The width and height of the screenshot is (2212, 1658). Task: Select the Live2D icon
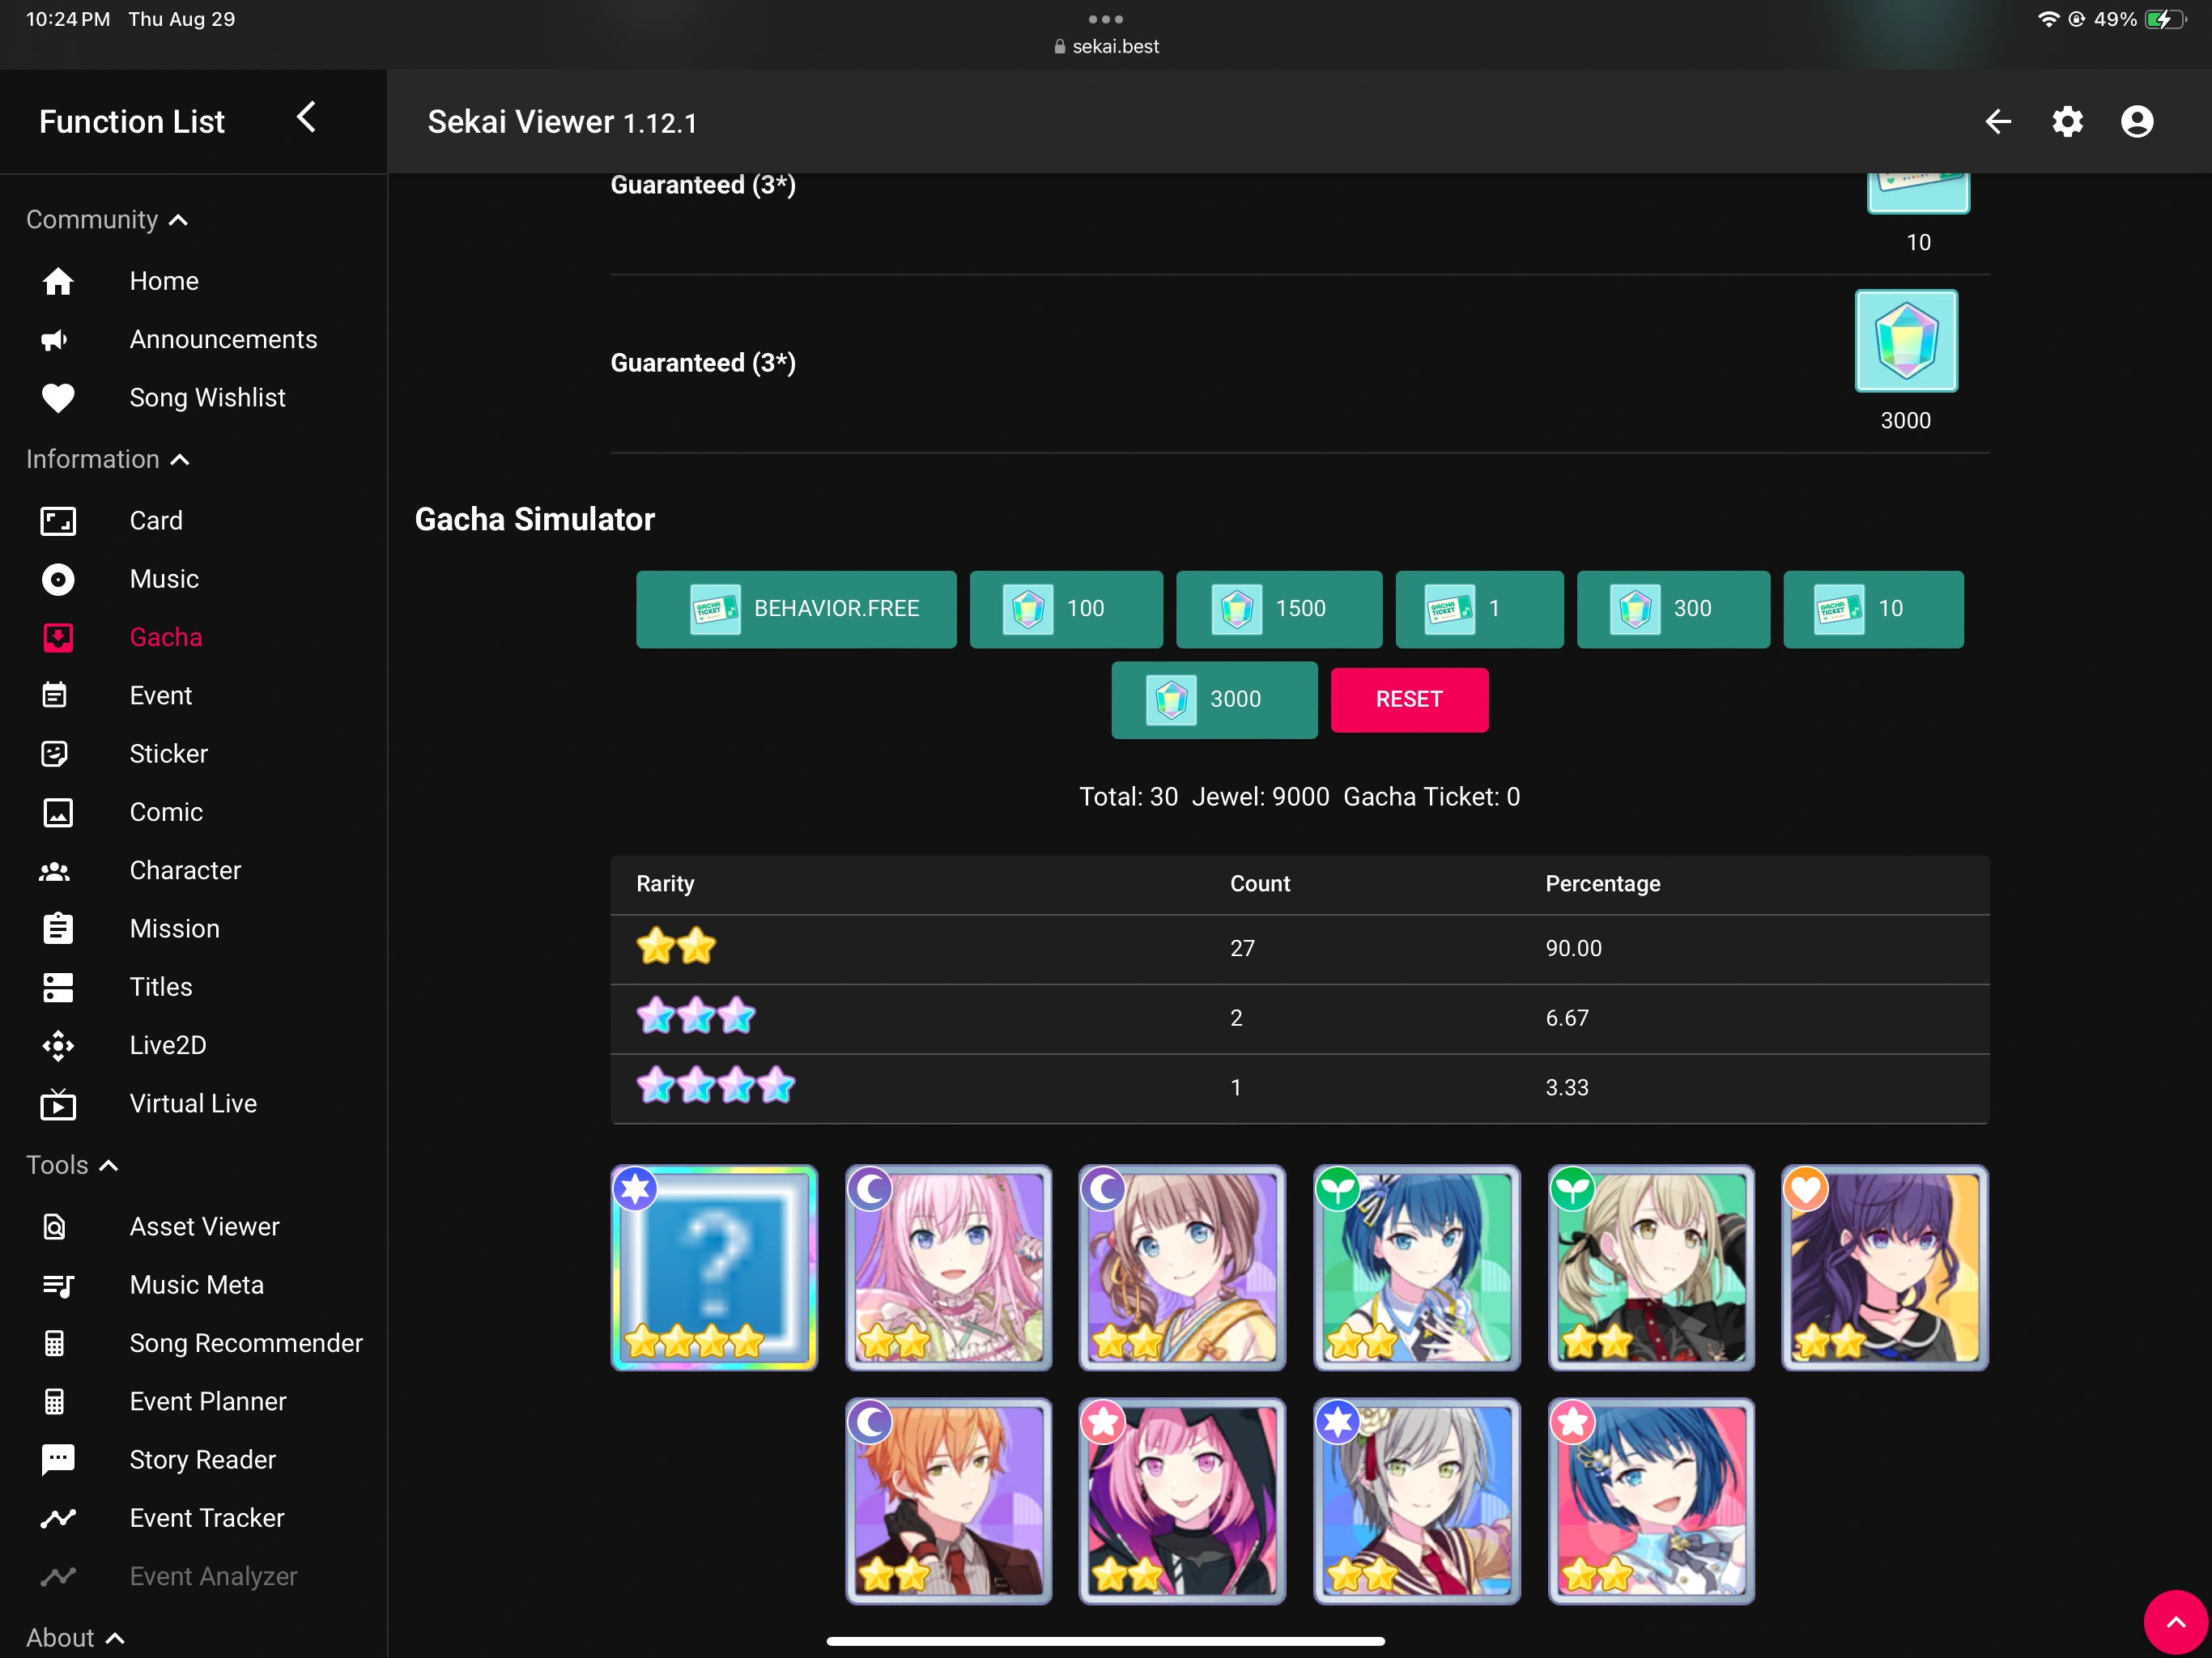pos(59,1045)
